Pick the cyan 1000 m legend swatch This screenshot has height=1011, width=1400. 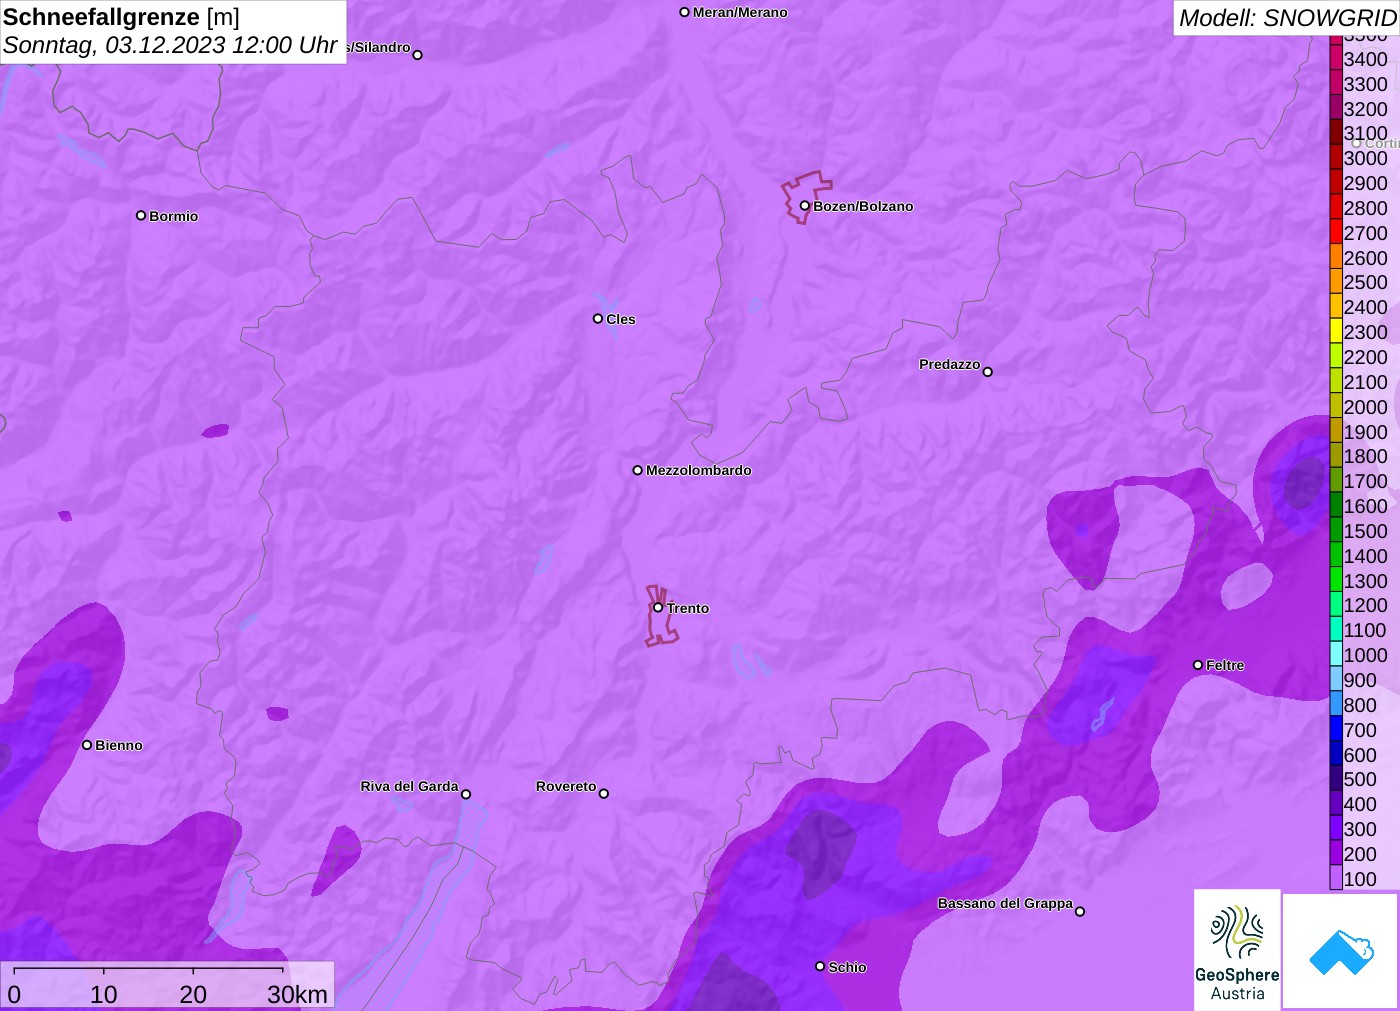tap(1336, 654)
